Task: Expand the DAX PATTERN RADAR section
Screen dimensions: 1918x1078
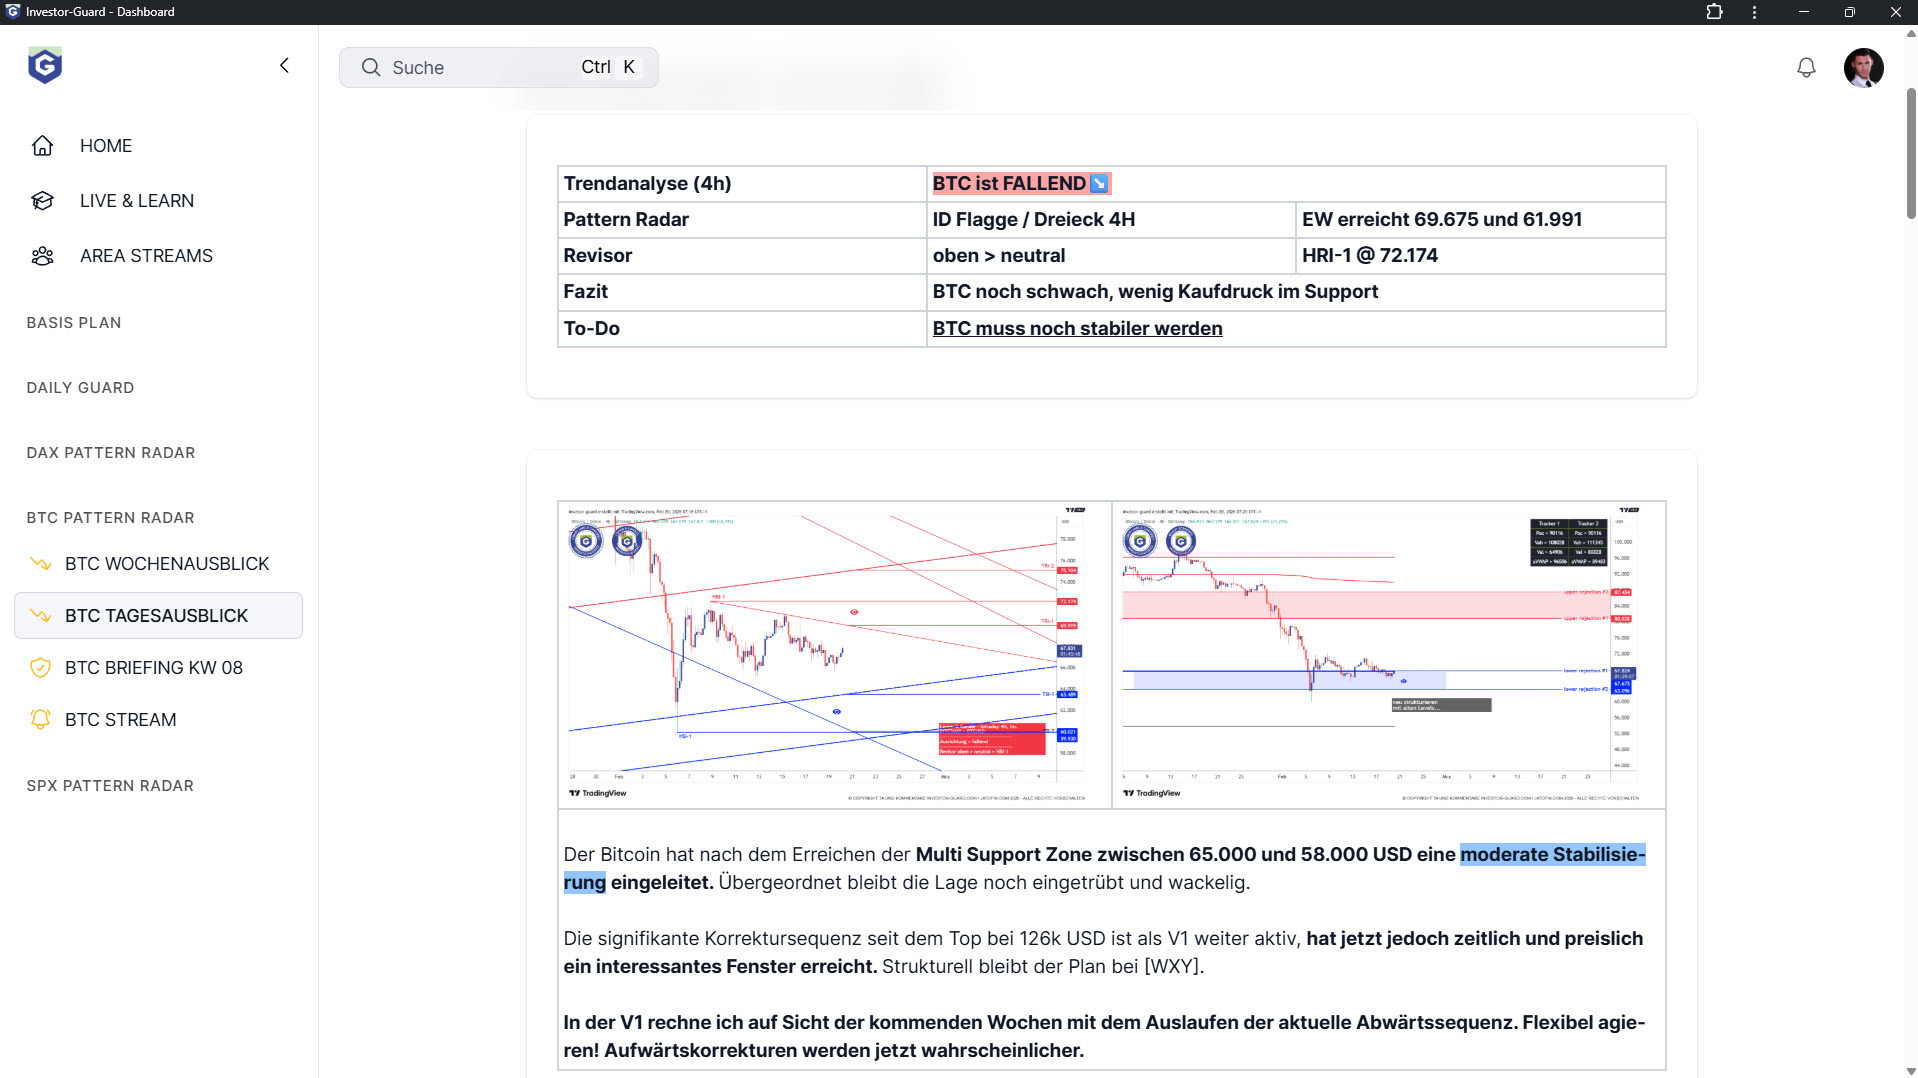Action: pos(111,453)
